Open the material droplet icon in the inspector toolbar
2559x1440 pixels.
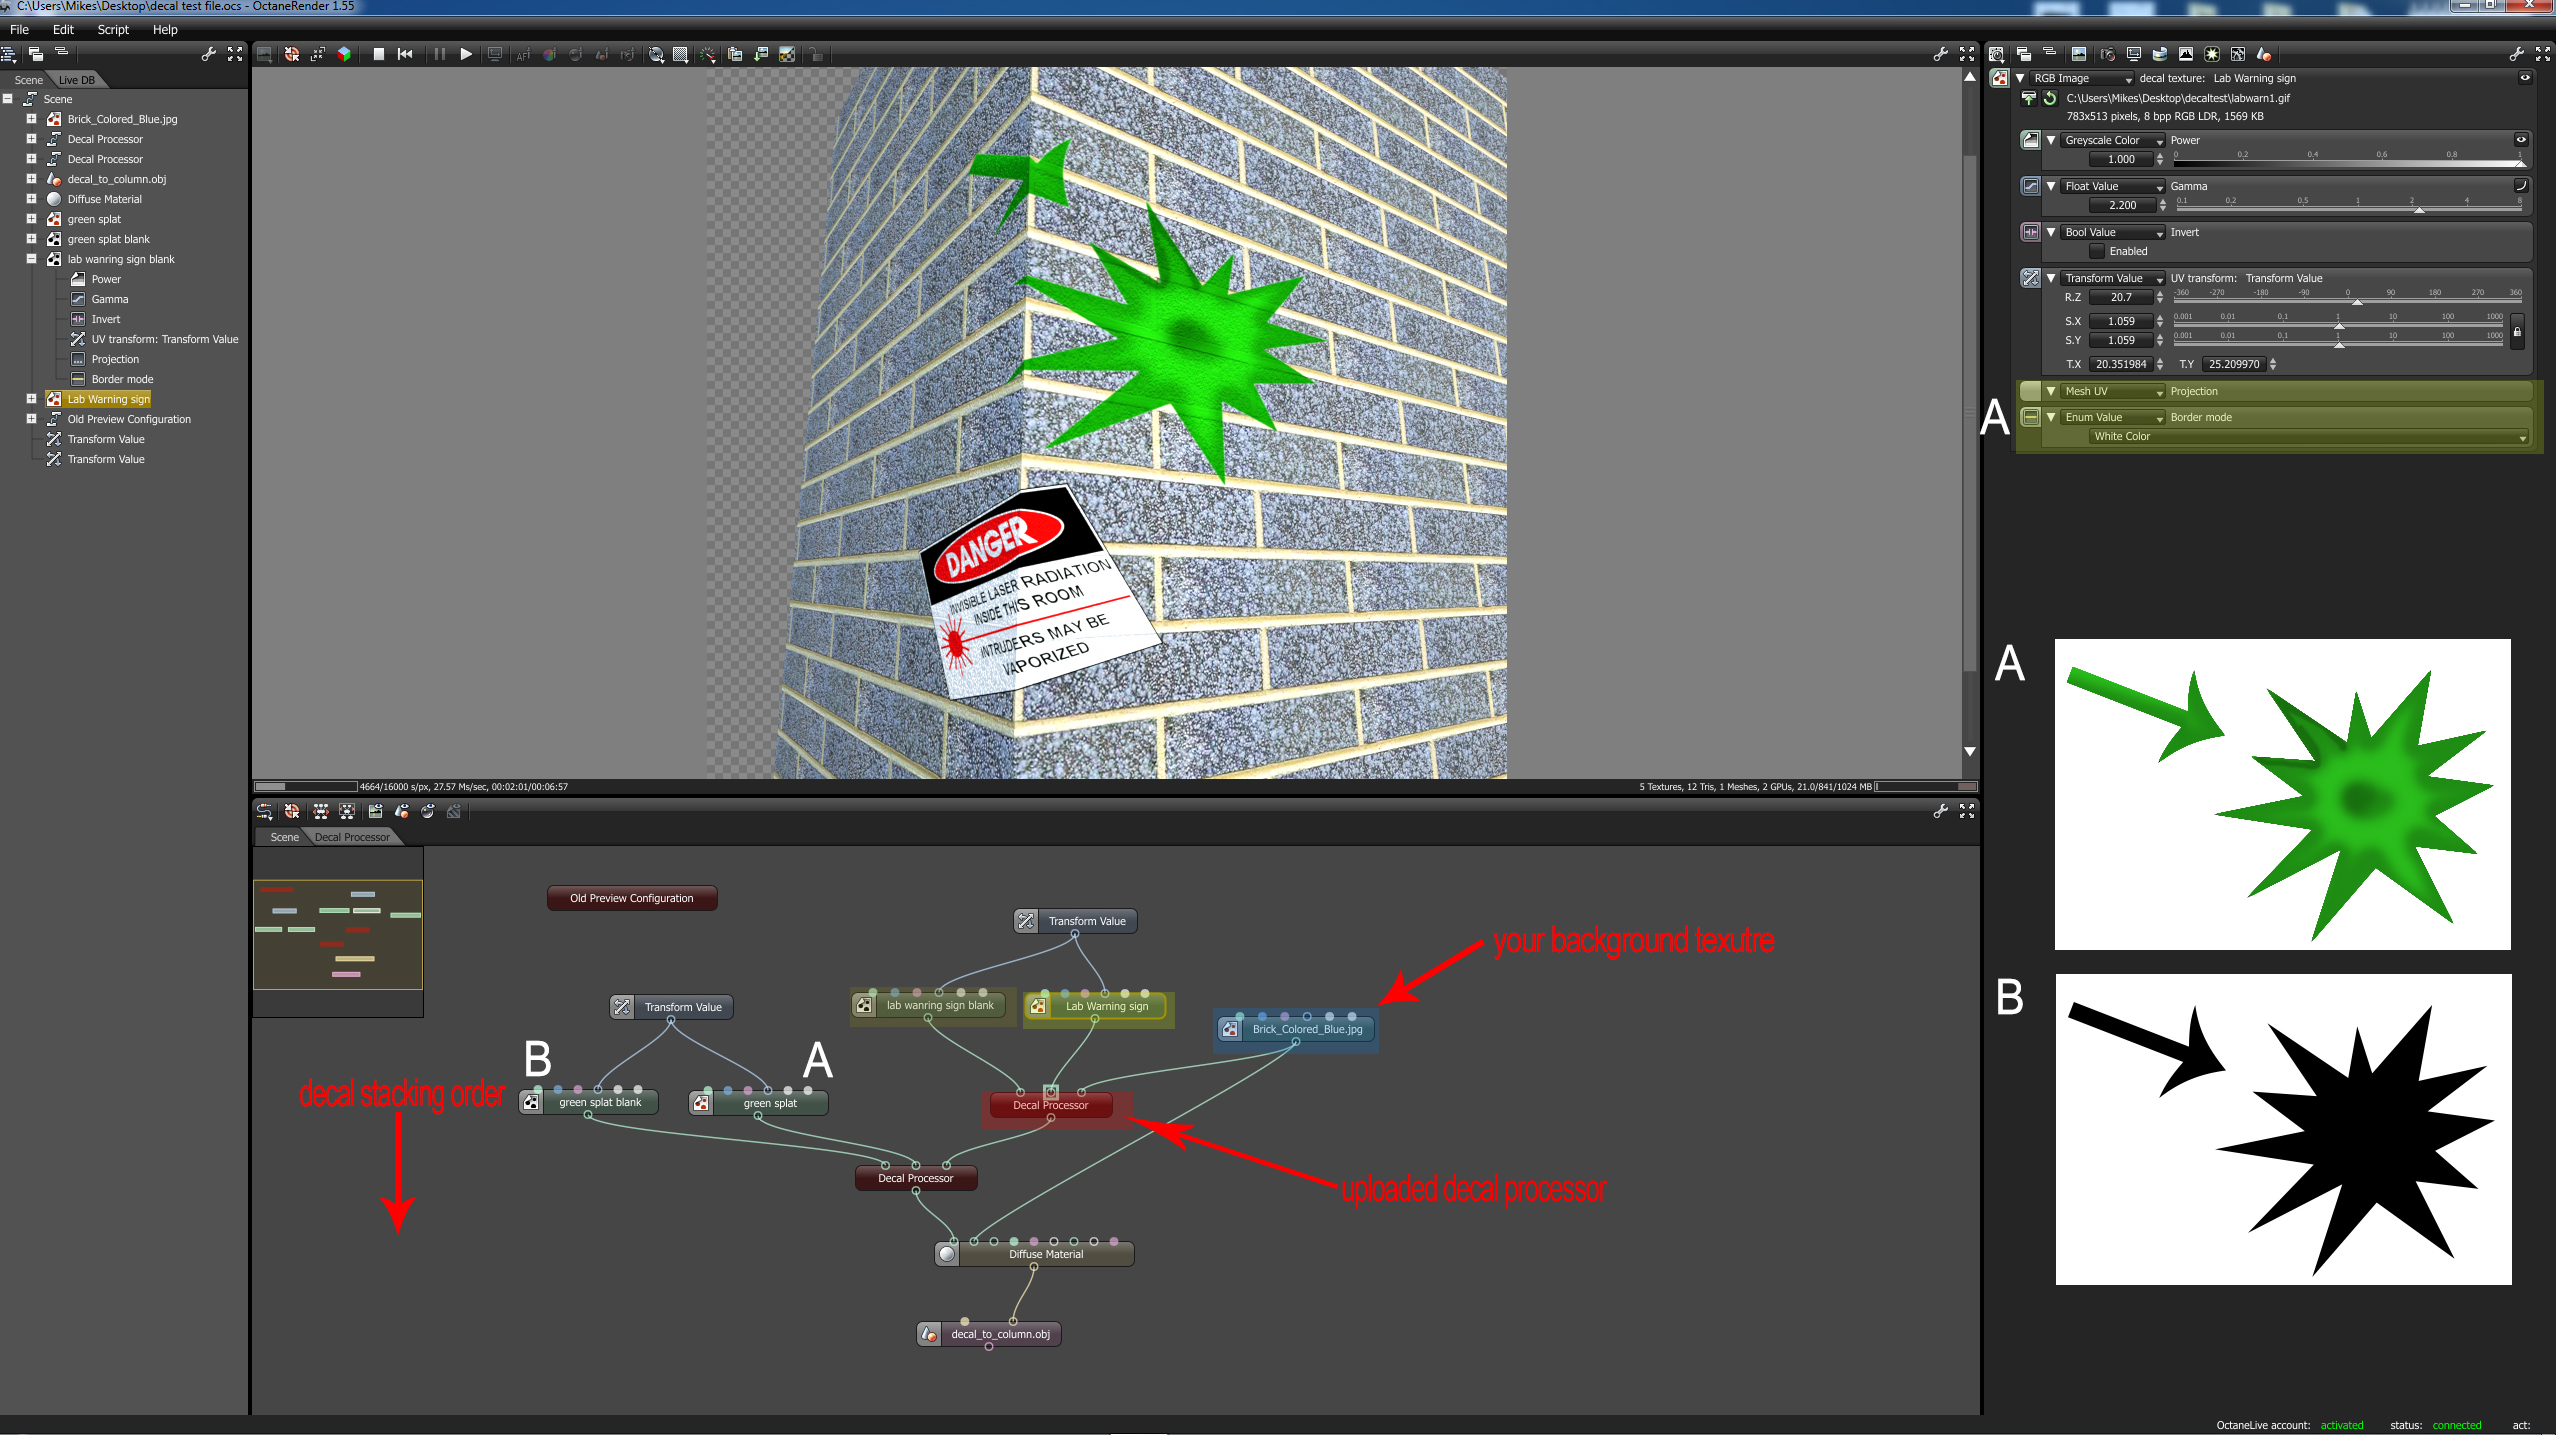pos(2265,55)
